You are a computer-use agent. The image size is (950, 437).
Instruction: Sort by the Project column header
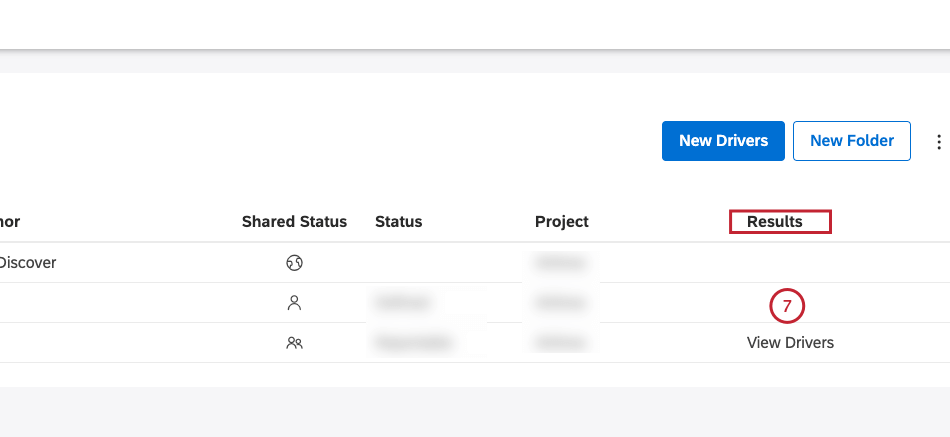point(561,222)
